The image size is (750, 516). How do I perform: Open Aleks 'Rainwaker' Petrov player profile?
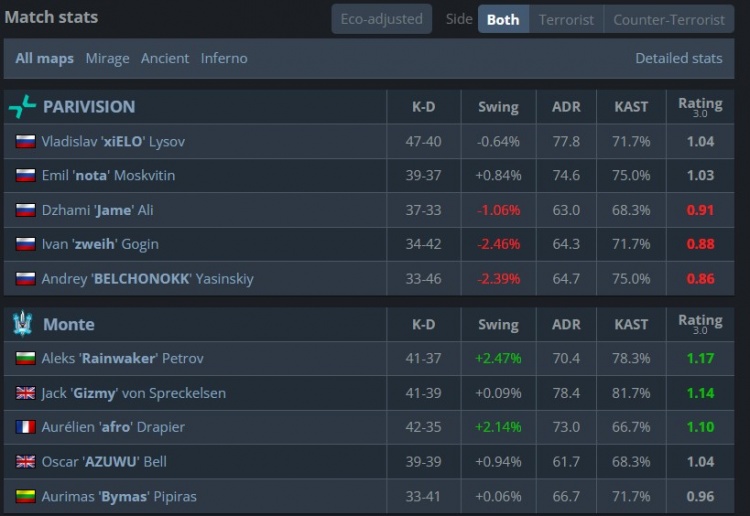pyautogui.click(x=122, y=358)
